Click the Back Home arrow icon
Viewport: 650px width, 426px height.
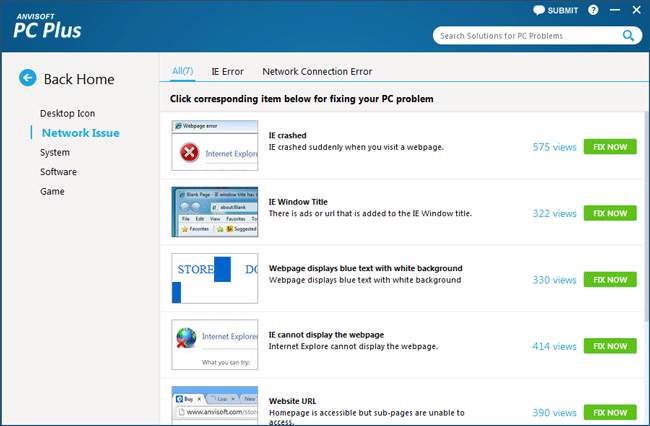tap(28, 78)
